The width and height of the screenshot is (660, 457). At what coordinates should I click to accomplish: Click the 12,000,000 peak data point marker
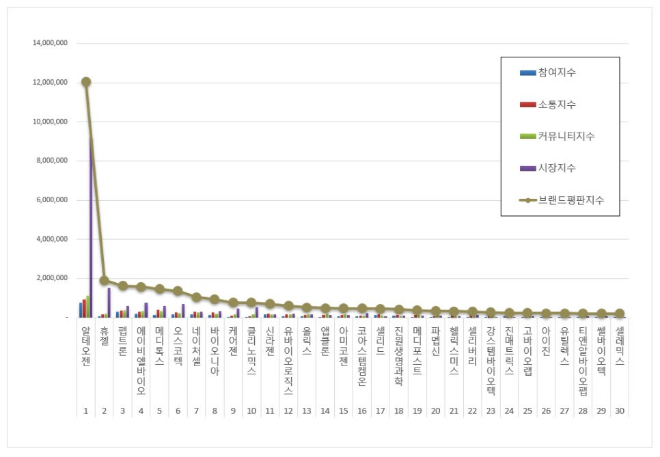pos(86,82)
